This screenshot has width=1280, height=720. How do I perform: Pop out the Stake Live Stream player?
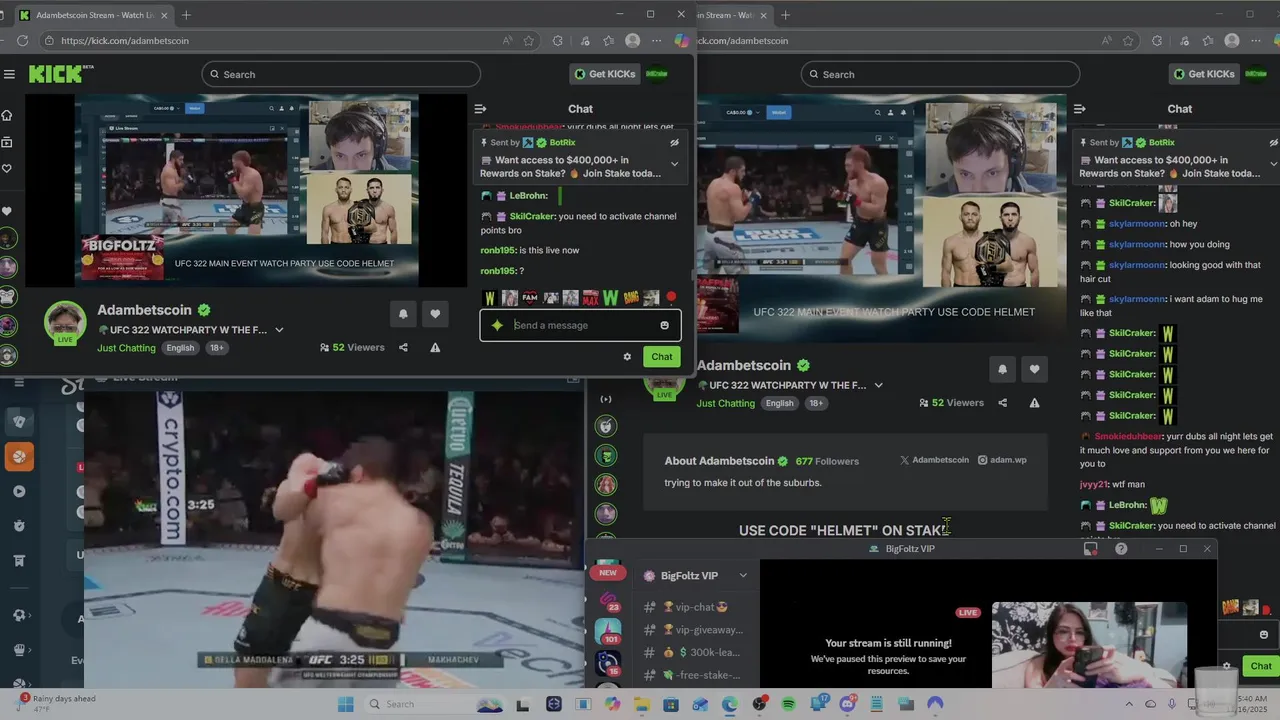pyautogui.click(x=573, y=378)
